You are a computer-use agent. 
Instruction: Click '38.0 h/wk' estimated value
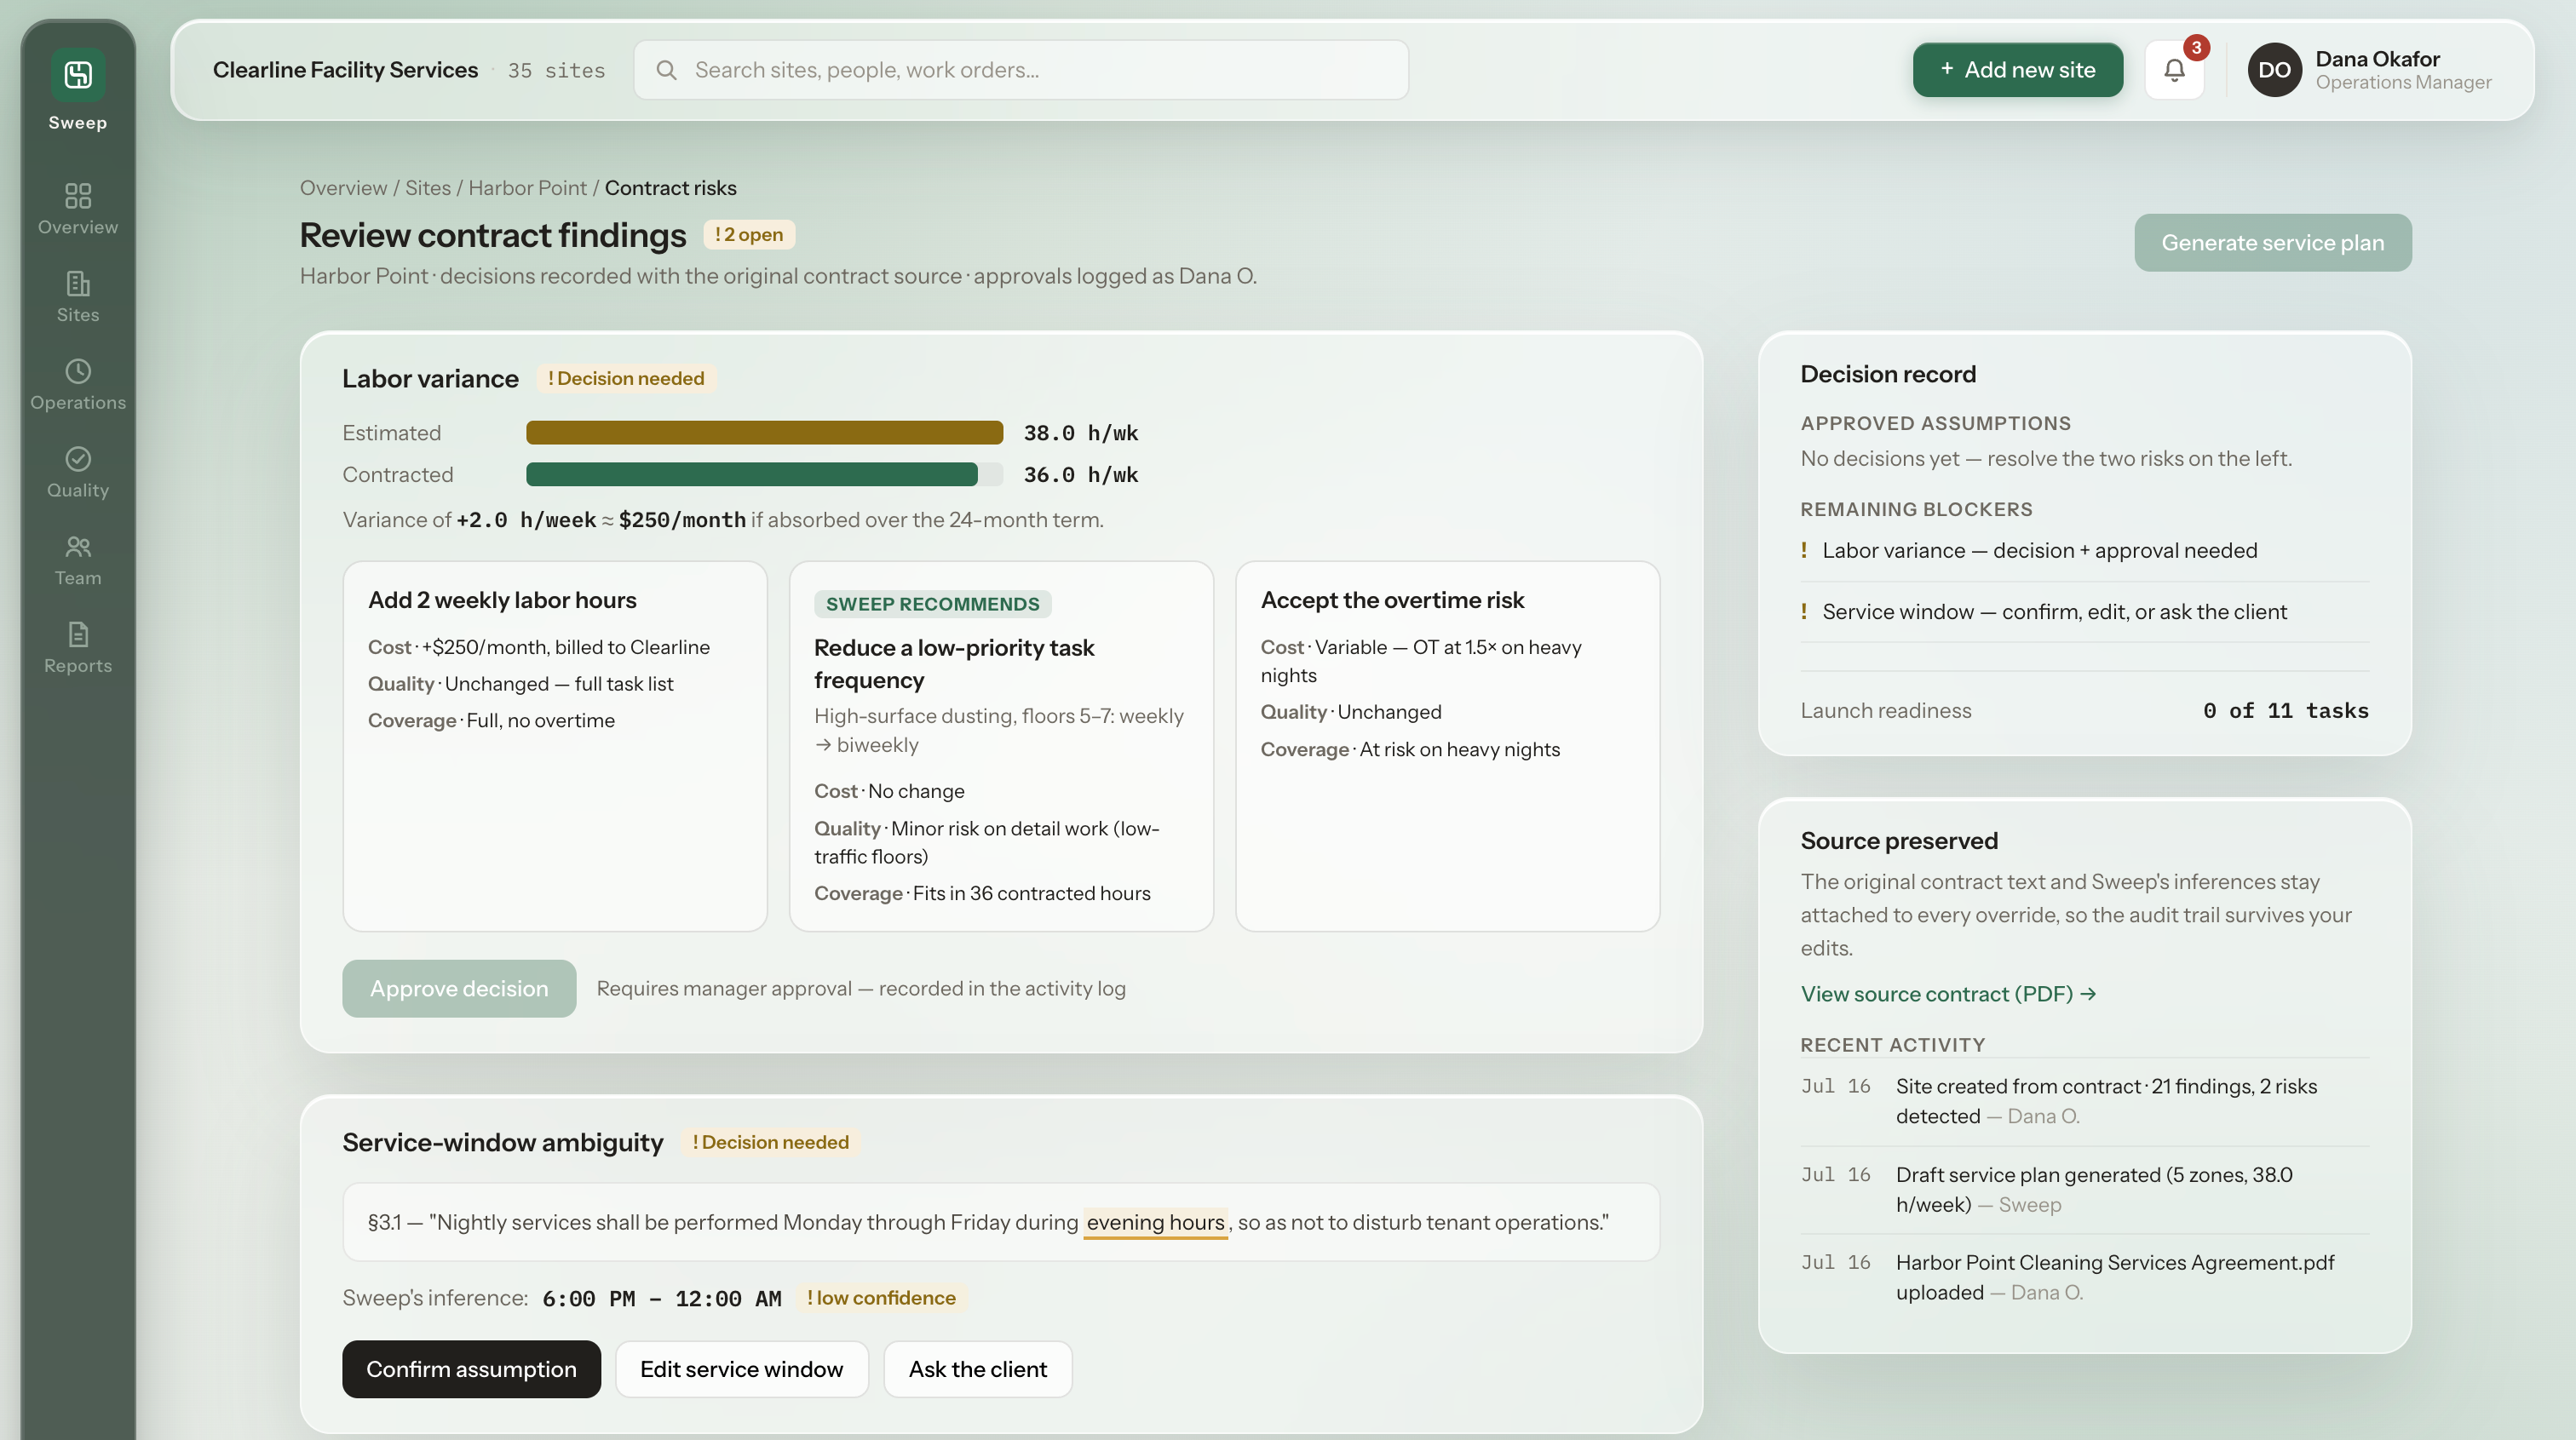[1080, 432]
